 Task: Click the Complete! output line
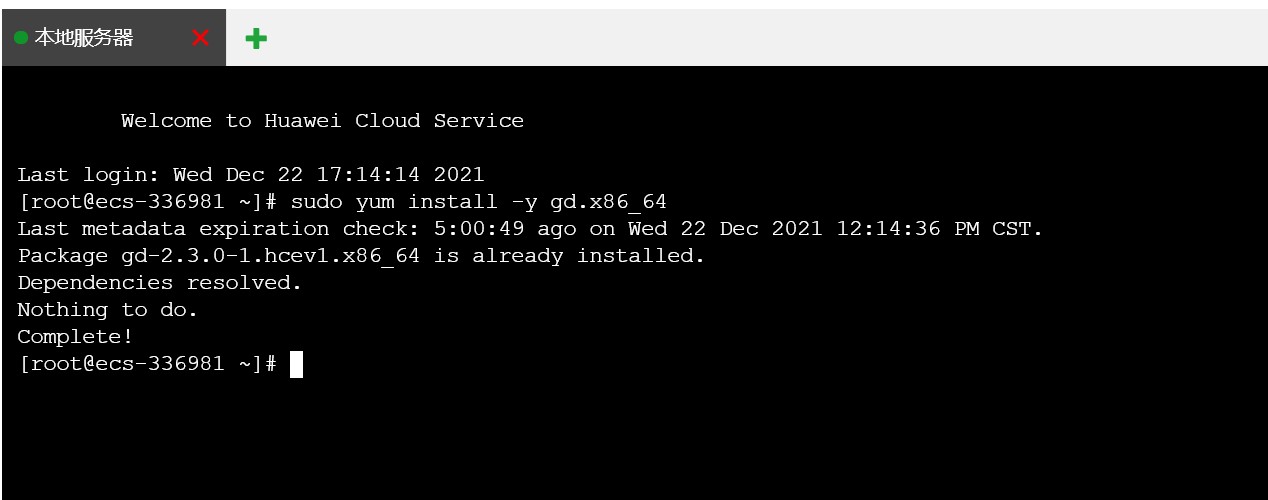[x=75, y=337]
